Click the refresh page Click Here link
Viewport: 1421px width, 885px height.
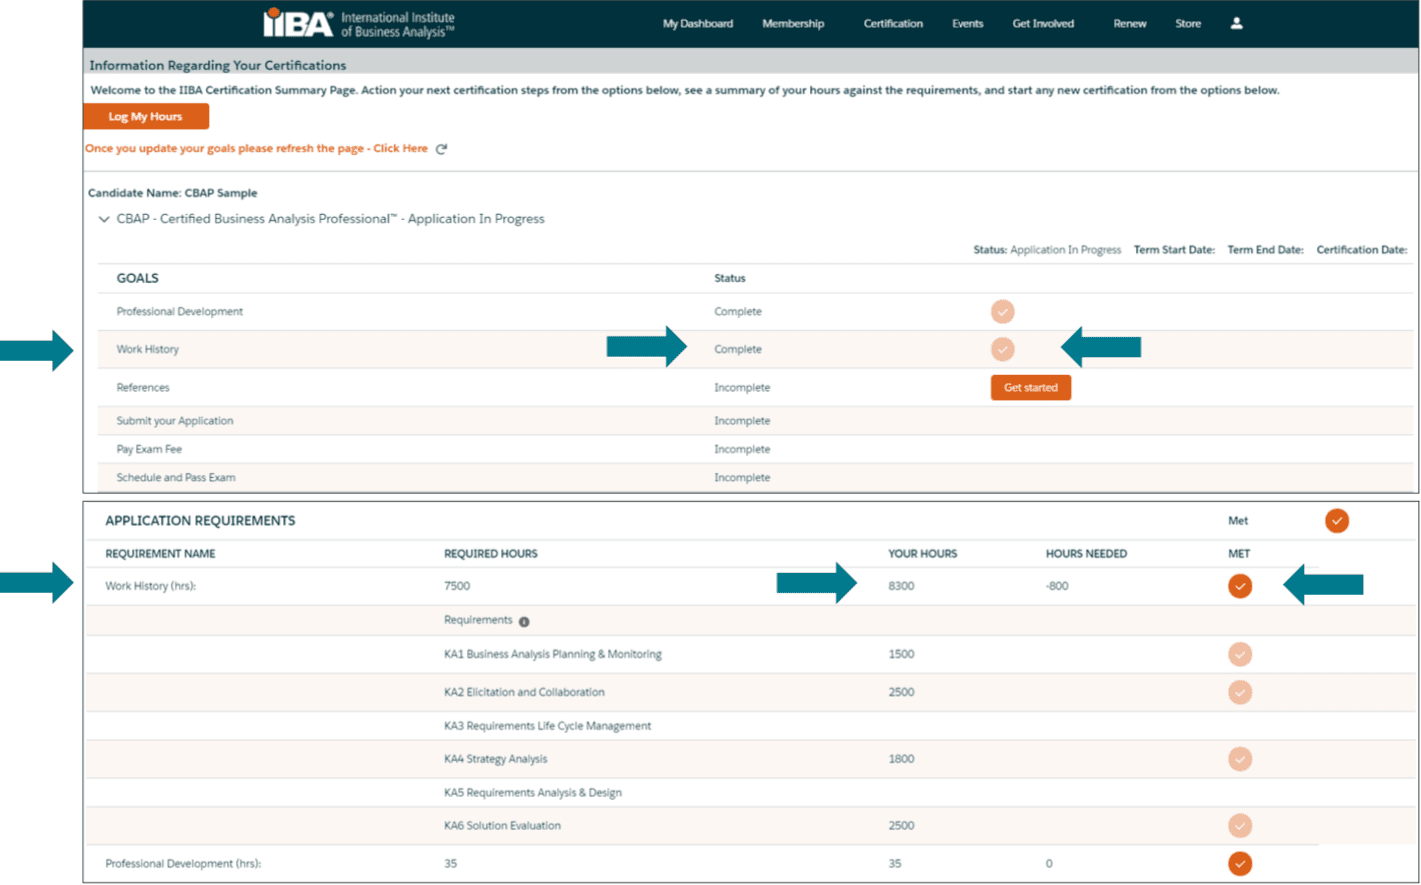click(400, 149)
